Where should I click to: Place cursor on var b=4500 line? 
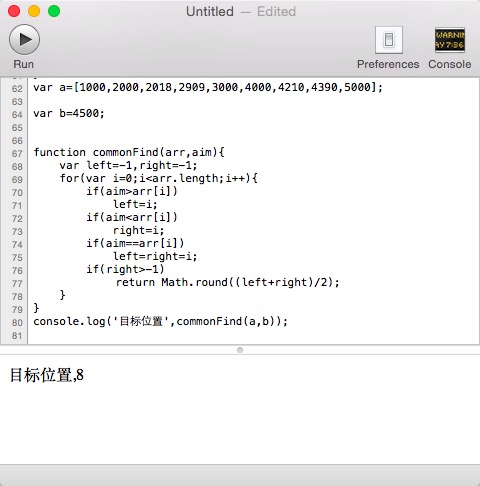pos(69,114)
